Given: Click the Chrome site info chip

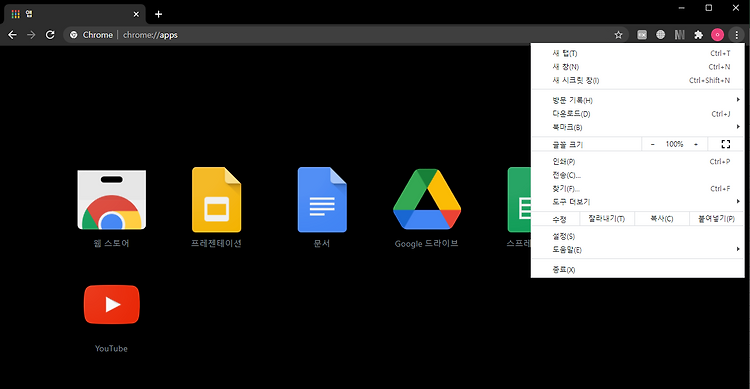Looking at the screenshot, I should [x=91, y=35].
